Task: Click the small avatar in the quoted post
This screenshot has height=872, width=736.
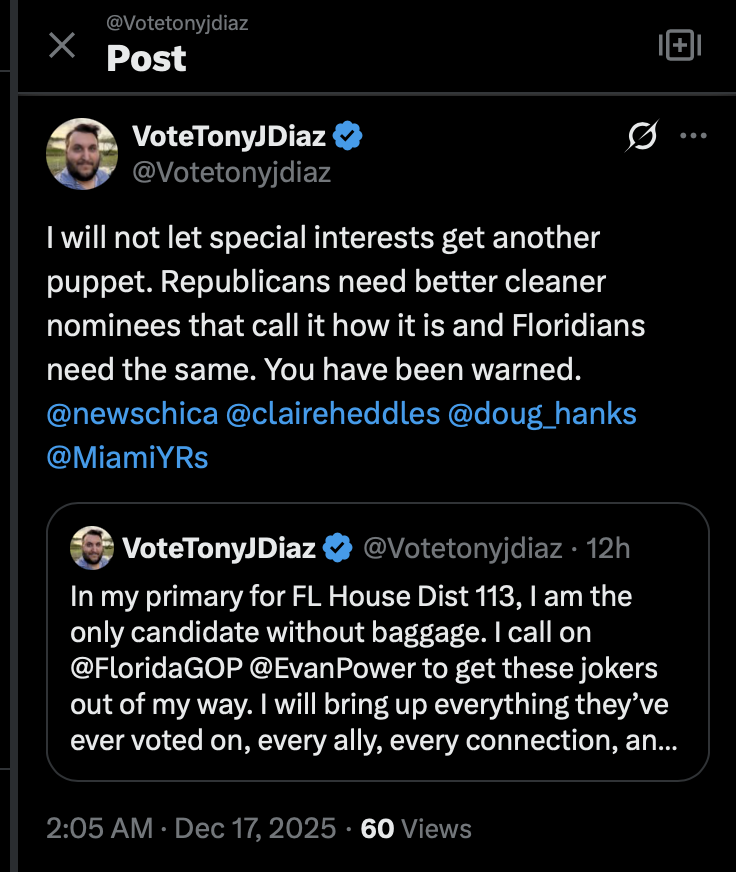Action: (90, 547)
